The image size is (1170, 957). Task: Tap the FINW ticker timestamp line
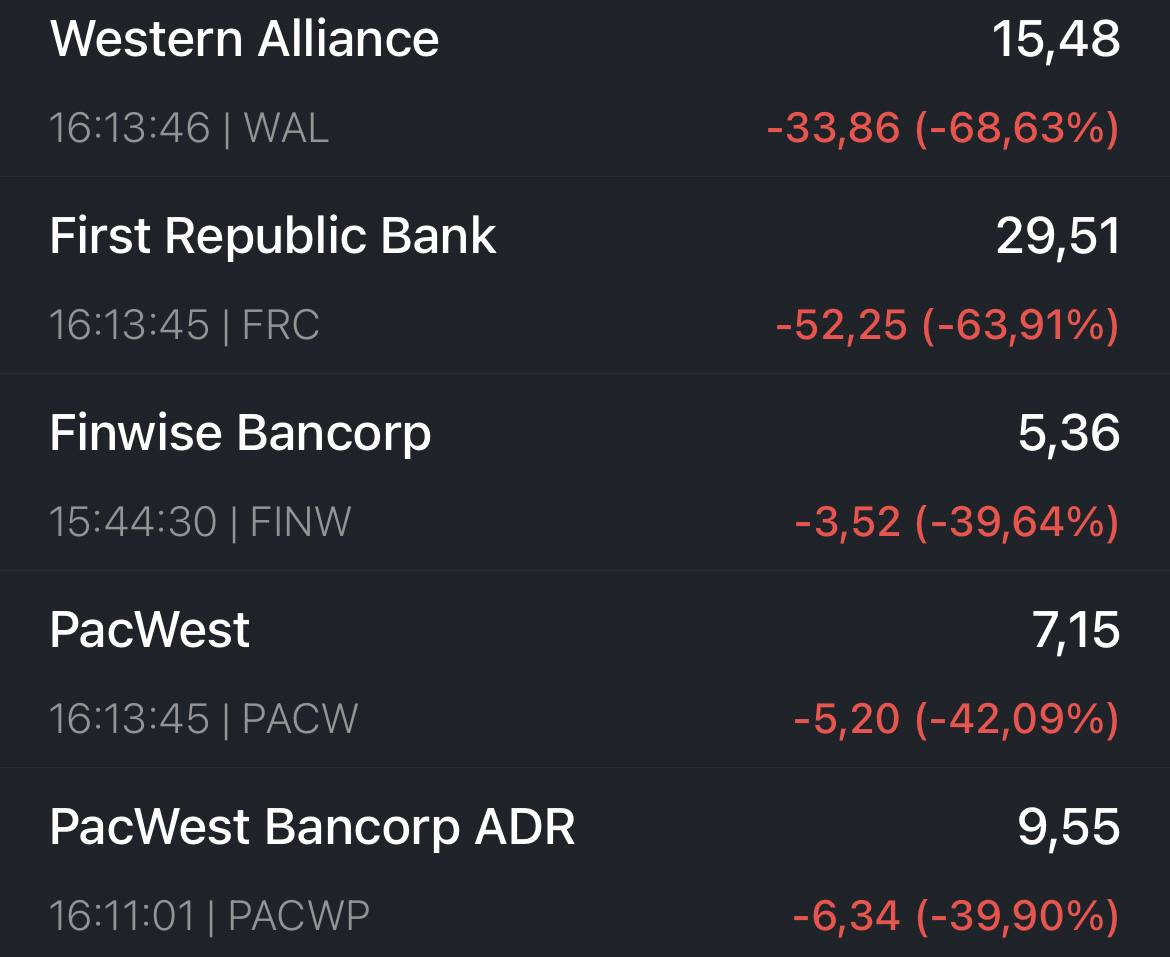(200, 521)
